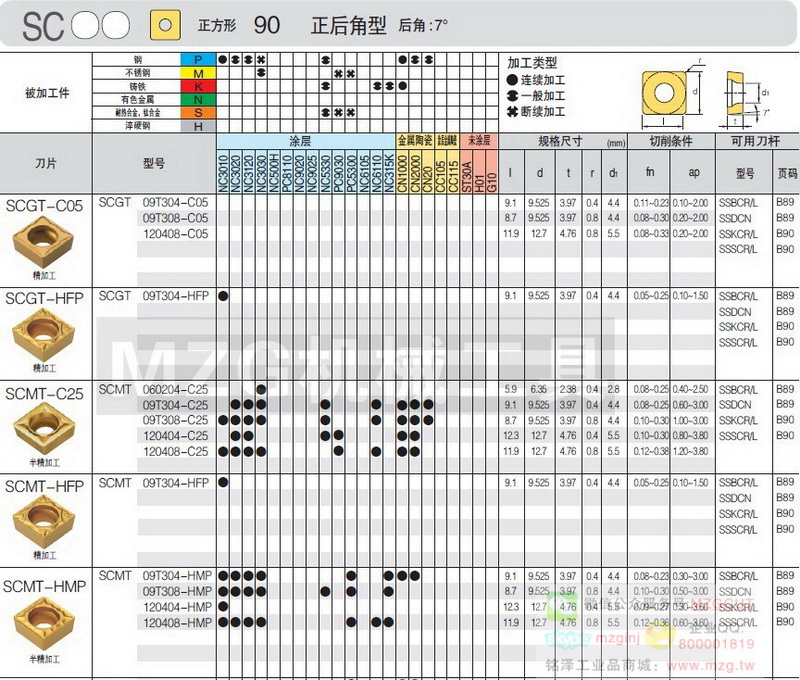Click the green N non-ferrous metal swatch
Image resolution: width=800 pixels, height=680 pixels.
(198, 99)
